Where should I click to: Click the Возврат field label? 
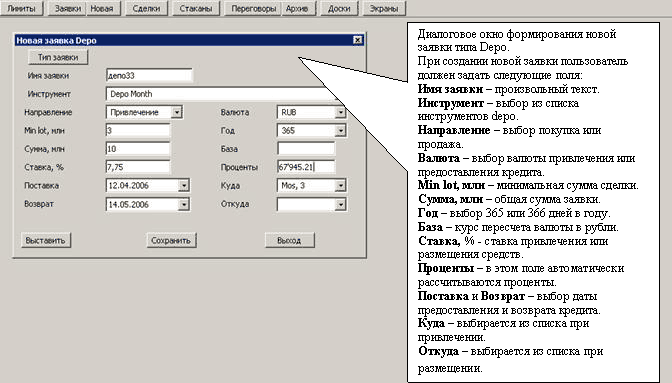click(39, 204)
